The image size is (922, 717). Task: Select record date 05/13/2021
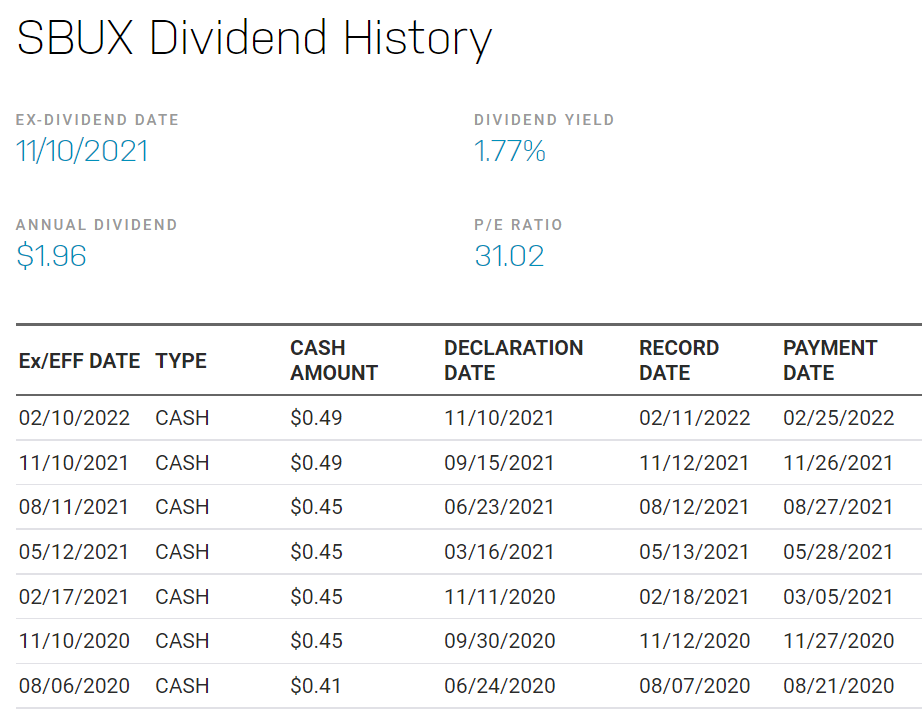coord(694,552)
